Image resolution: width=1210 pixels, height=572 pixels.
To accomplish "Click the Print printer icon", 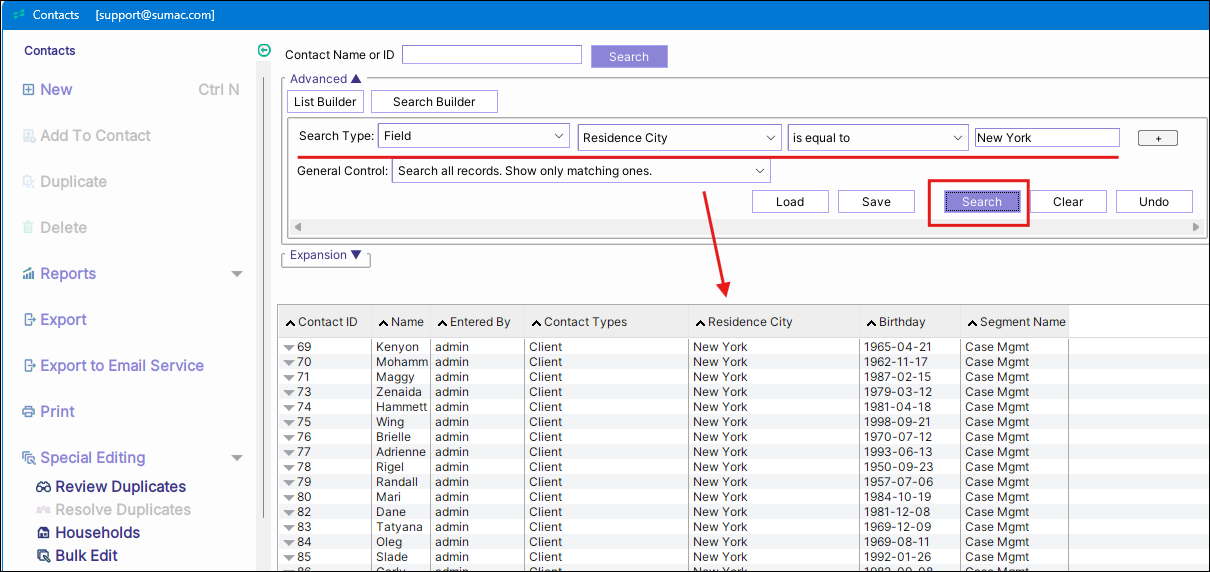I will click(29, 412).
